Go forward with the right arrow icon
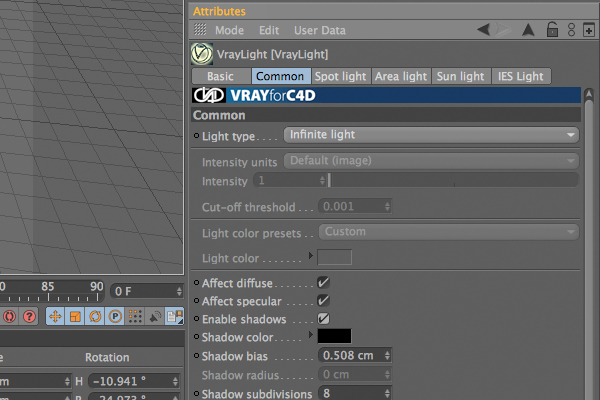Screen dimensions: 600x400 pos(503,29)
